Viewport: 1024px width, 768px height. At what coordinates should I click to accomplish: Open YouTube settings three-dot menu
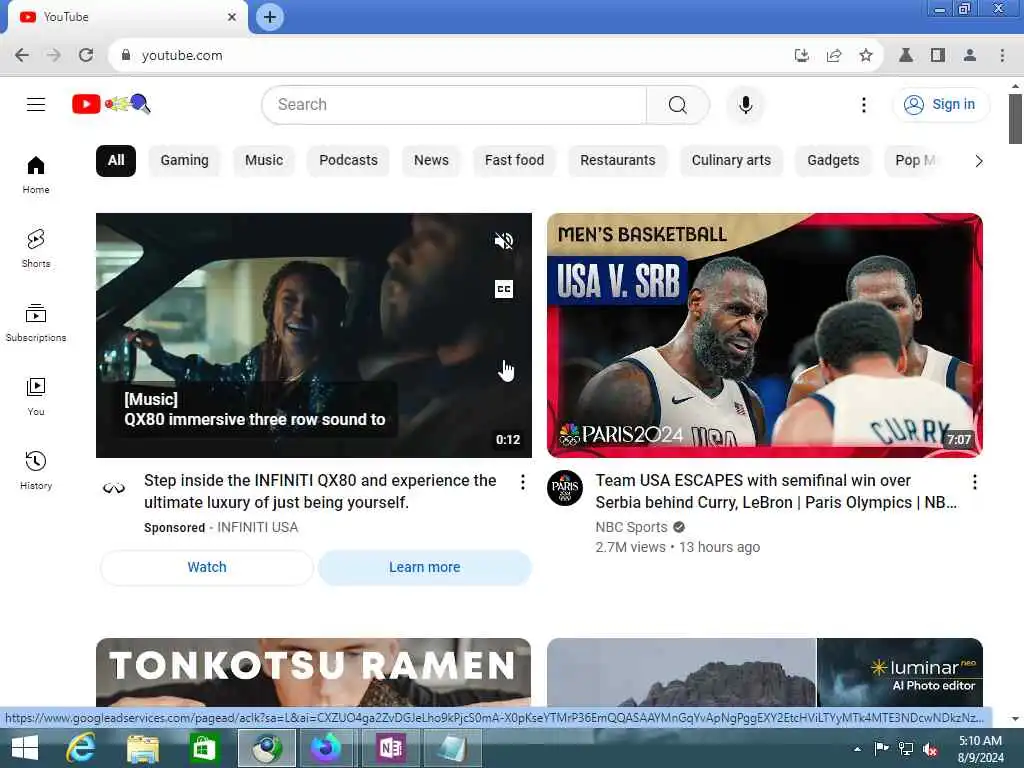point(863,104)
